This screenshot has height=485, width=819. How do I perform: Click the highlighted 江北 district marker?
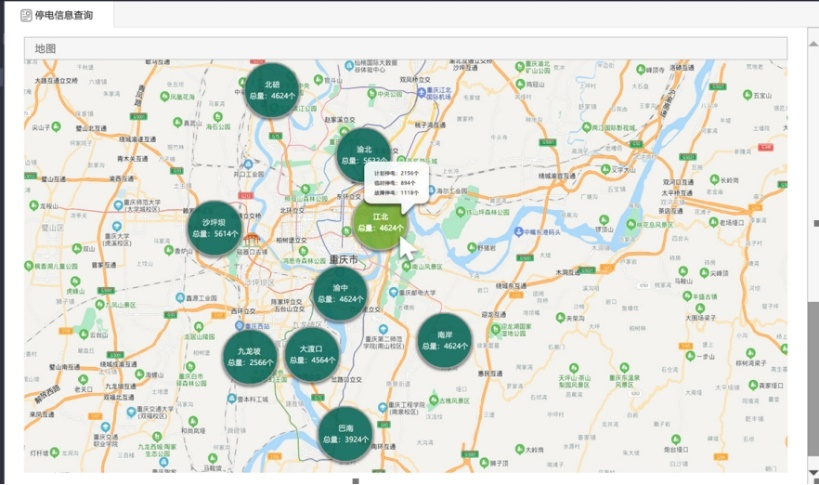[380, 224]
